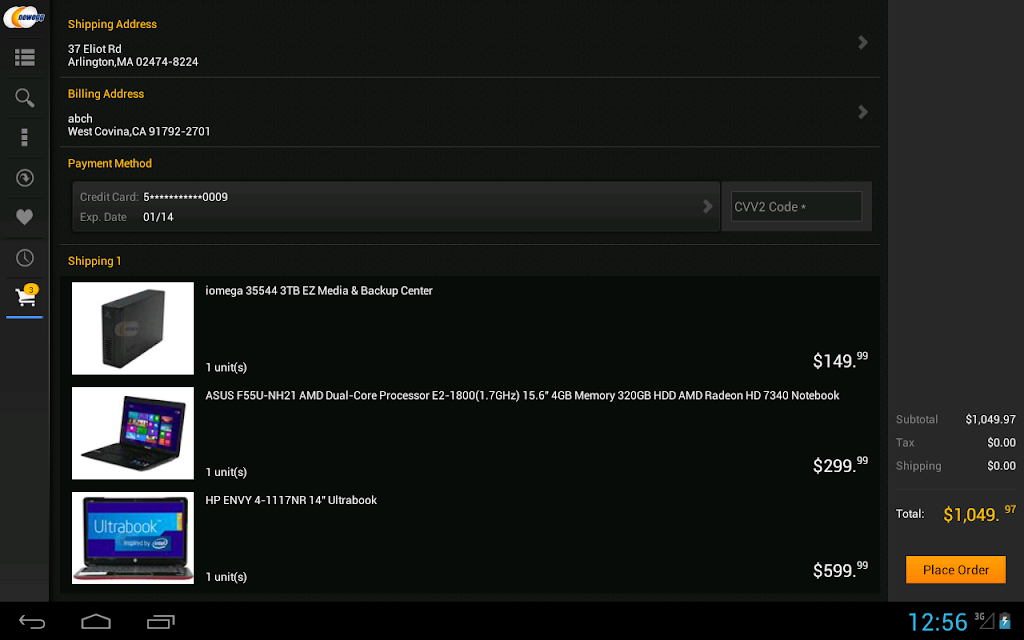The image size is (1024, 640).
Task: Click the Place Order button
Action: coord(955,569)
